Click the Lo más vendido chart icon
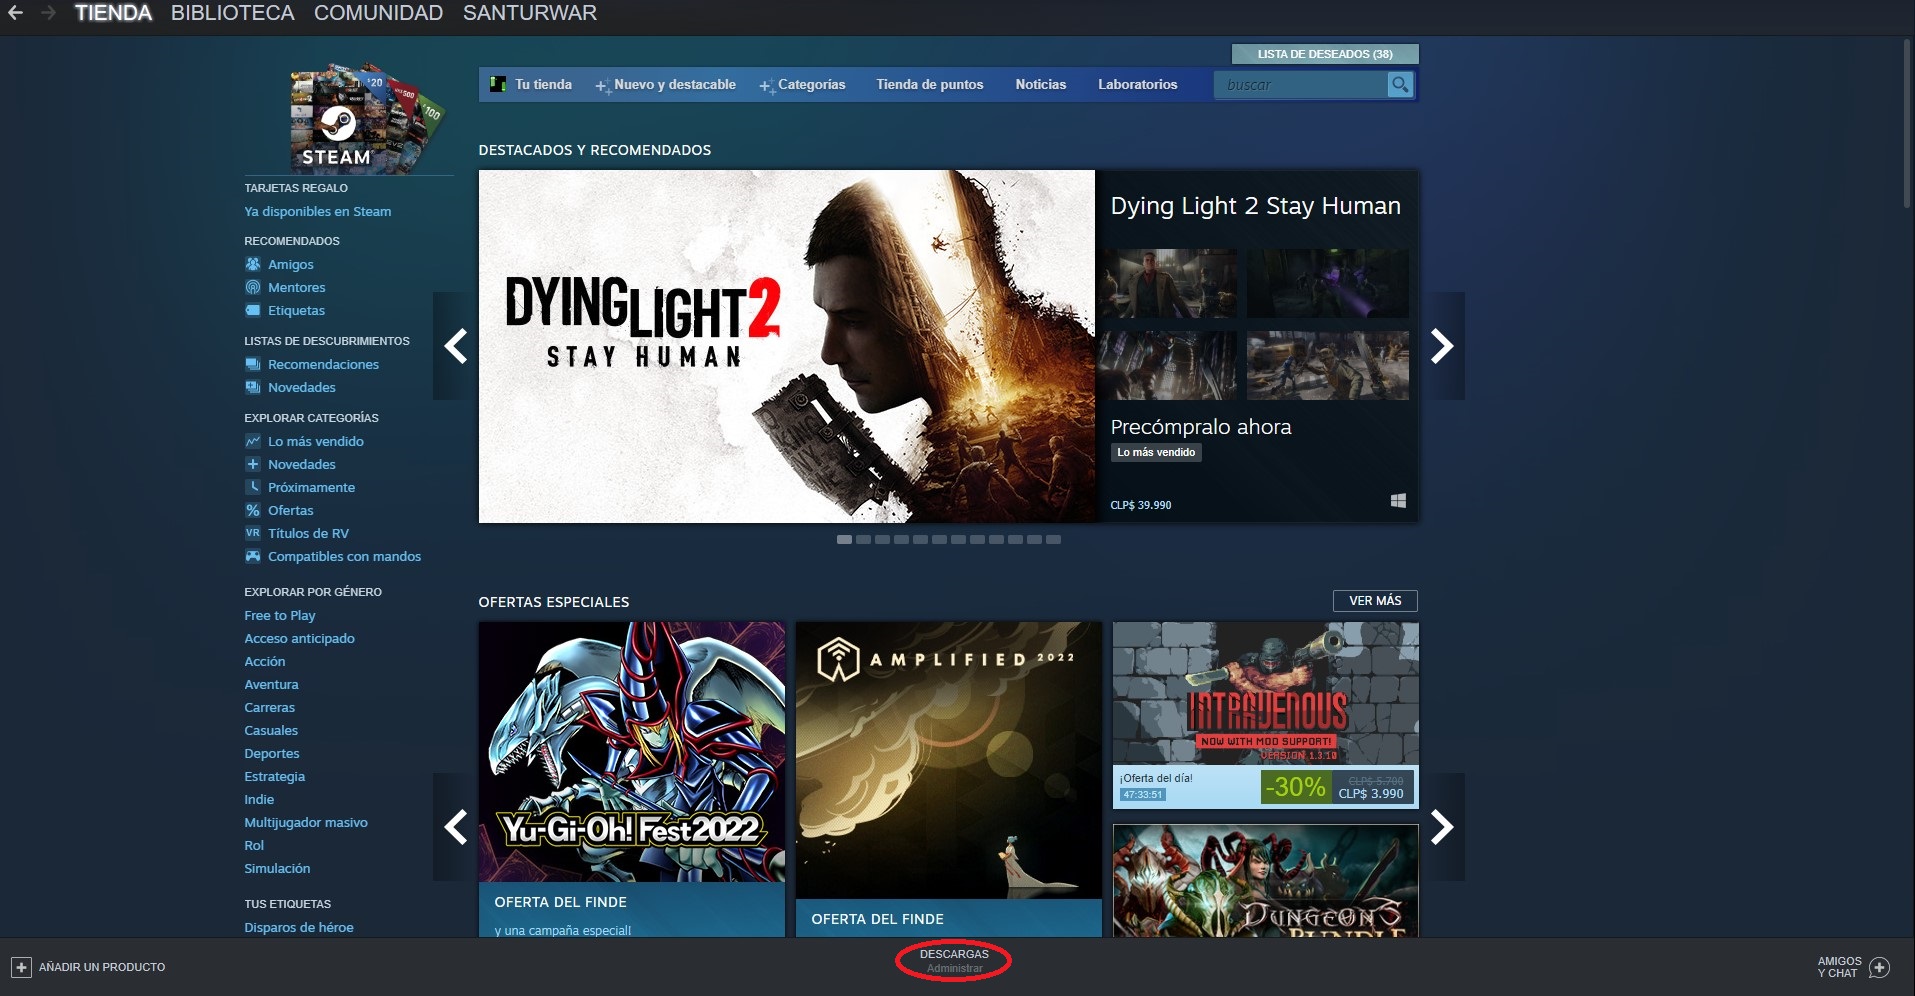1915x996 pixels. pos(253,441)
